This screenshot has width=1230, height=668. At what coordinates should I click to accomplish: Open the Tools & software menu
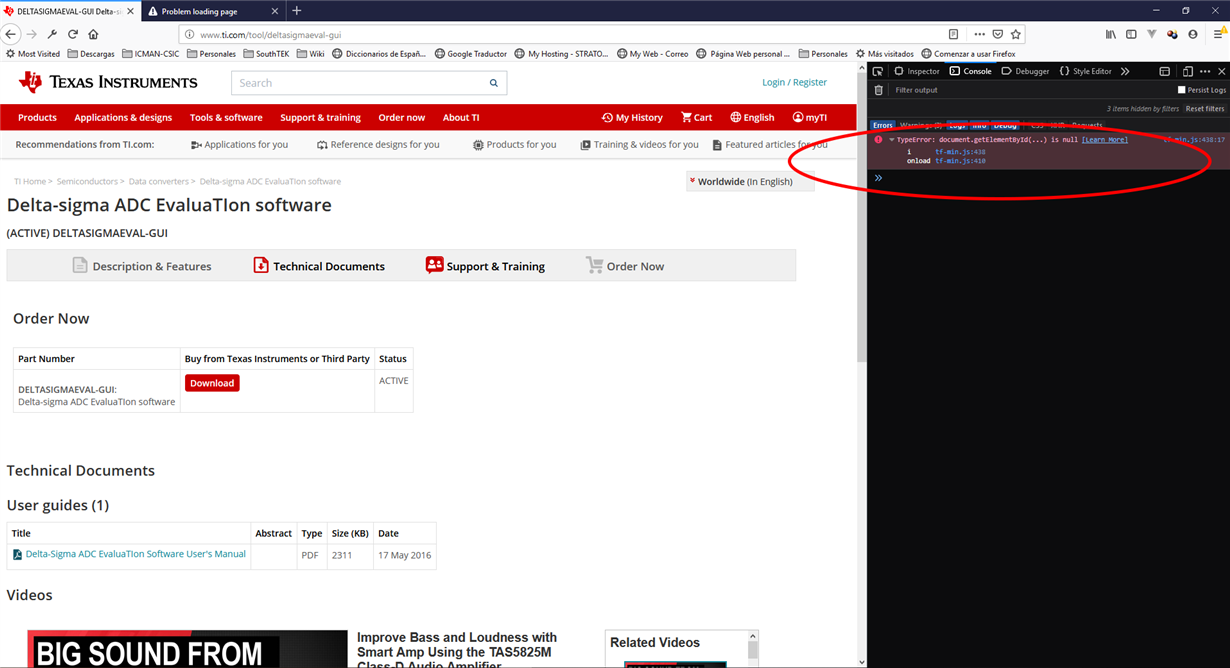point(226,117)
